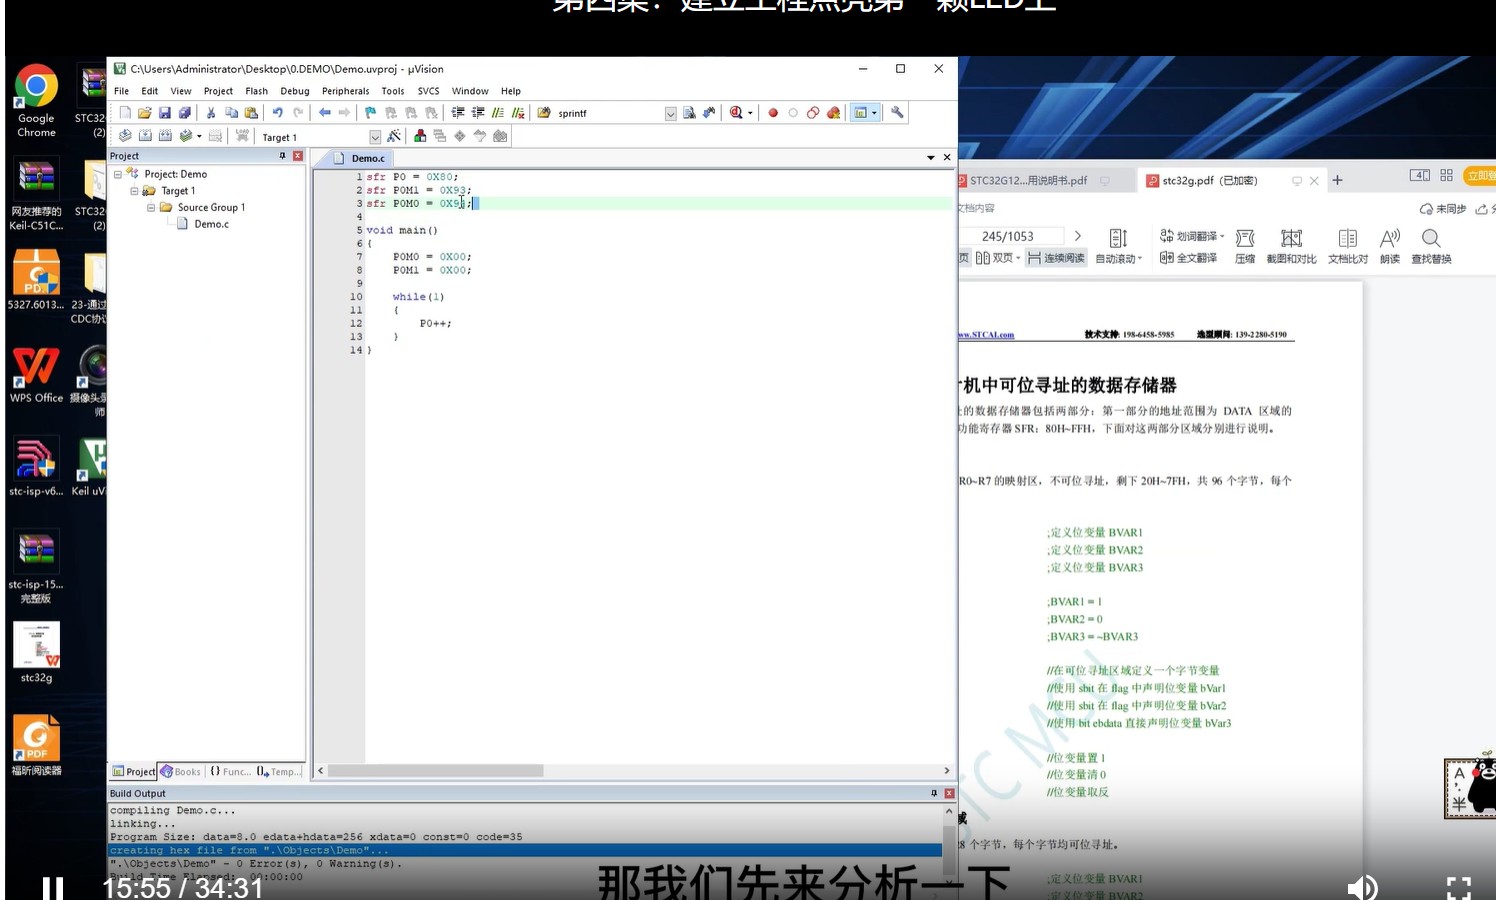
Task: Click the Rebuild all target files icon
Action: (165, 136)
